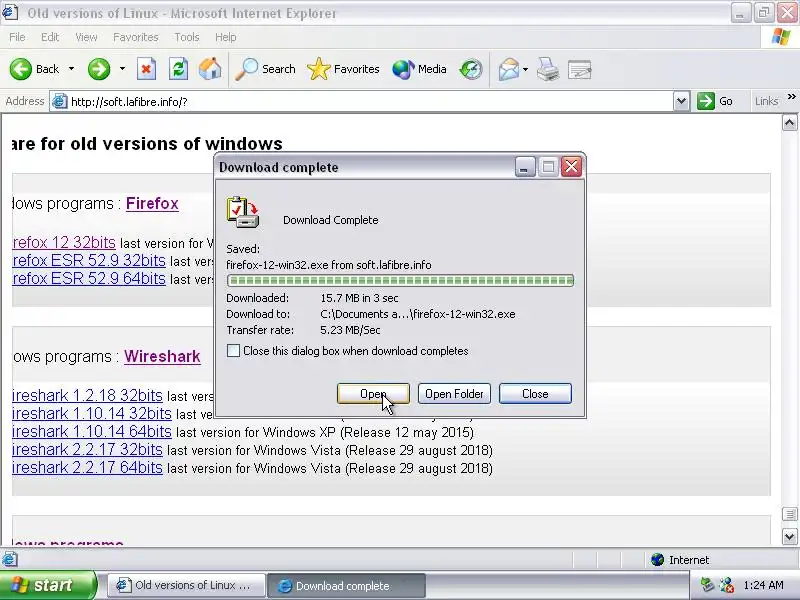Select 'Download complete' taskbar item

click(x=346, y=585)
